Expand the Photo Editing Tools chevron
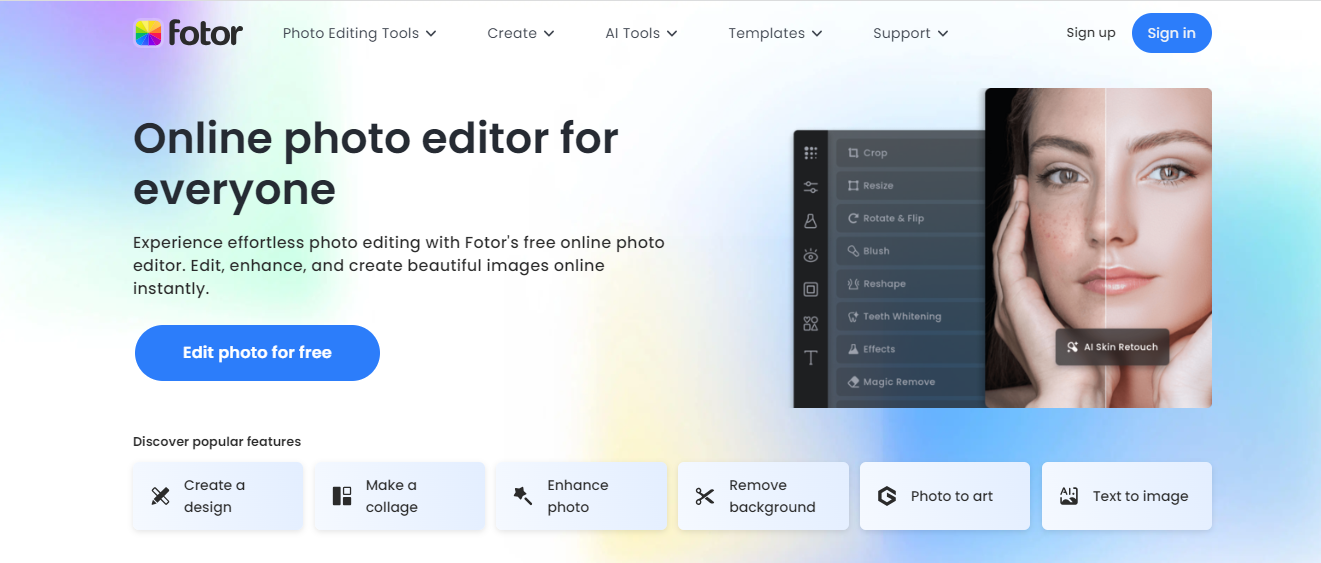Viewport: 1321px width, 563px height. (431, 33)
